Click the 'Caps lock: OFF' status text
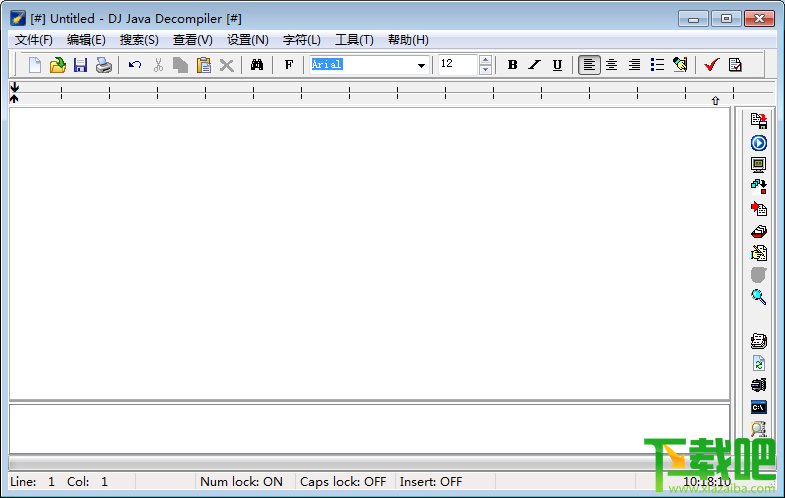 (x=343, y=481)
